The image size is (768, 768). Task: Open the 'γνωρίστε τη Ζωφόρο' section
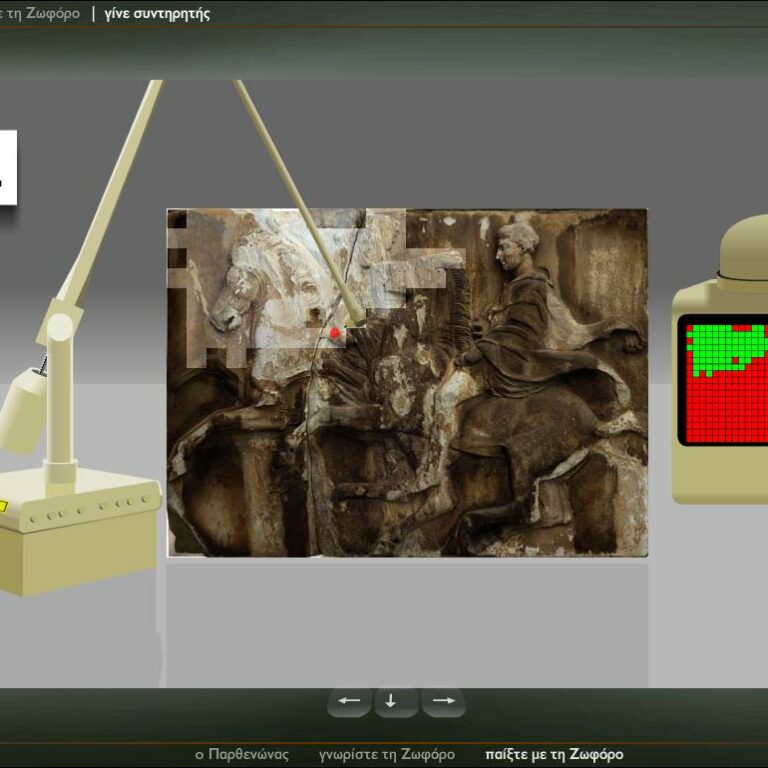(x=387, y=754)
